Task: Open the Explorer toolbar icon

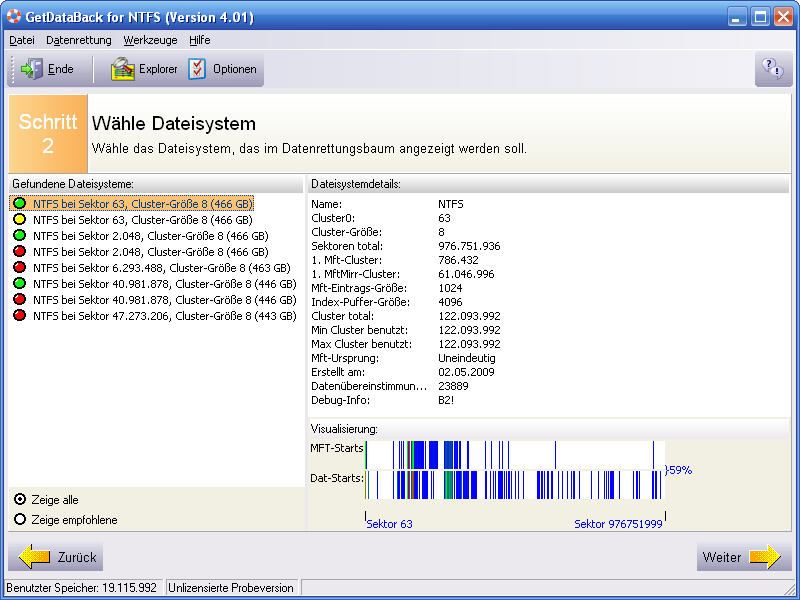Action: coord(122,69)
